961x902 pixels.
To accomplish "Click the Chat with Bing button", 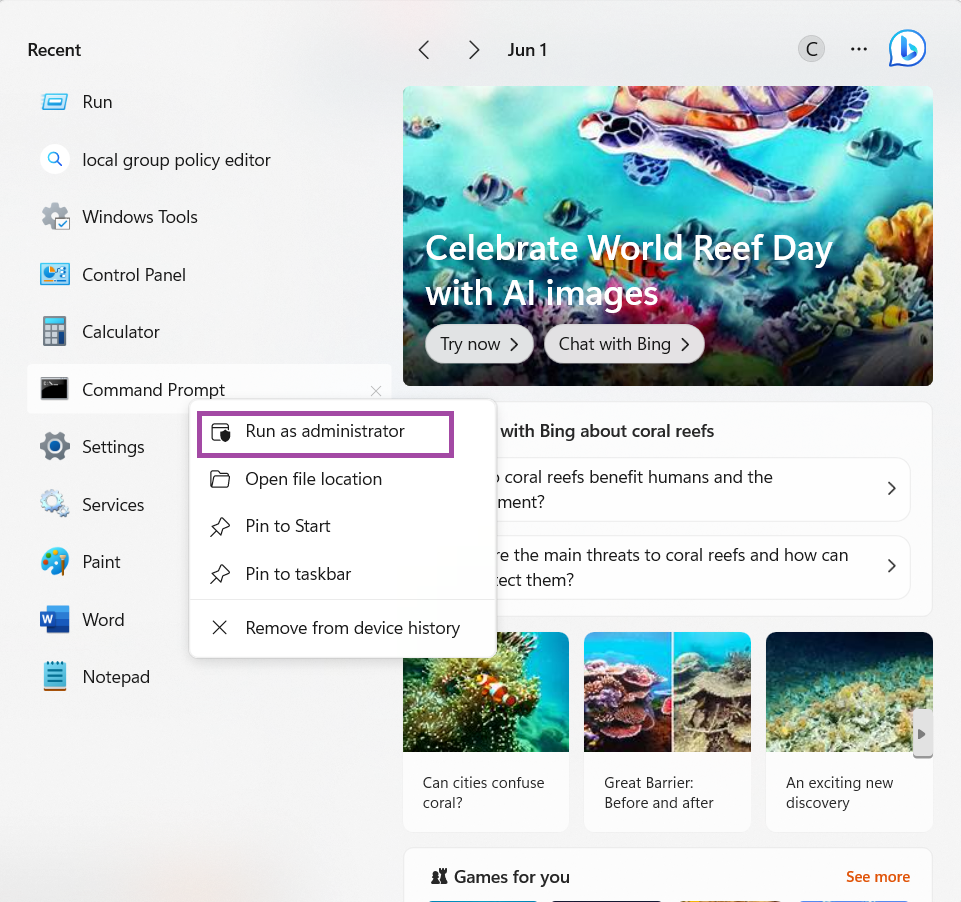I will point(624,344).
